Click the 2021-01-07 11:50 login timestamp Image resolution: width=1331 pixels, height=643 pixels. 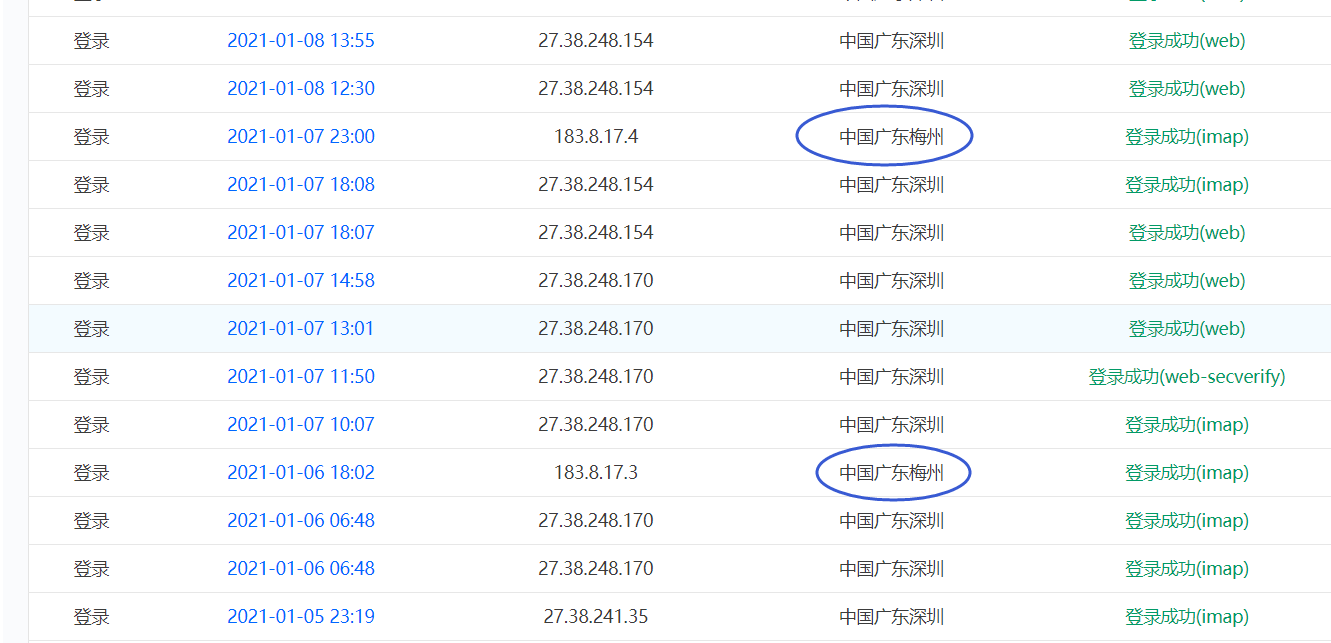[x=301, y=377]
